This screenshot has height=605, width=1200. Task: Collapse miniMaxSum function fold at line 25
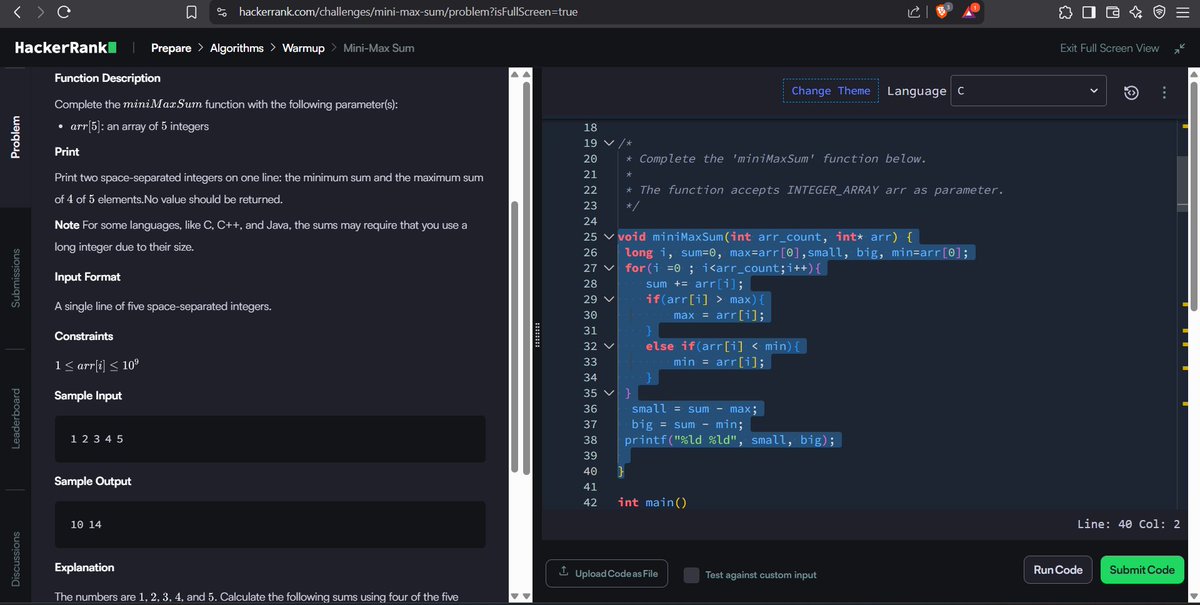(609, 237)
